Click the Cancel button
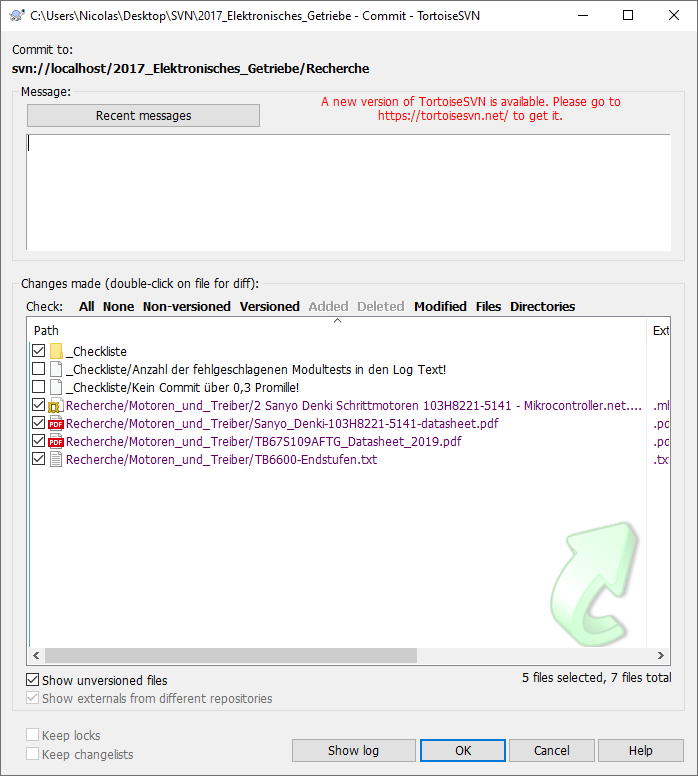Image resolution: width=698 pixels, height=776 pixels. click(x=551, y=751)
